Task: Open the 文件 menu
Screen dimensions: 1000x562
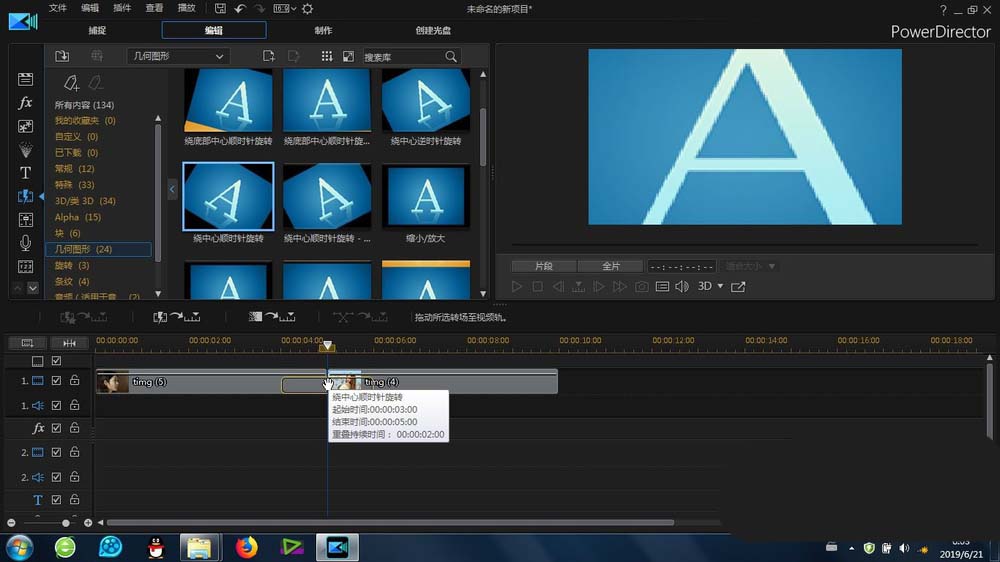Action: click(x=57, y=8)
